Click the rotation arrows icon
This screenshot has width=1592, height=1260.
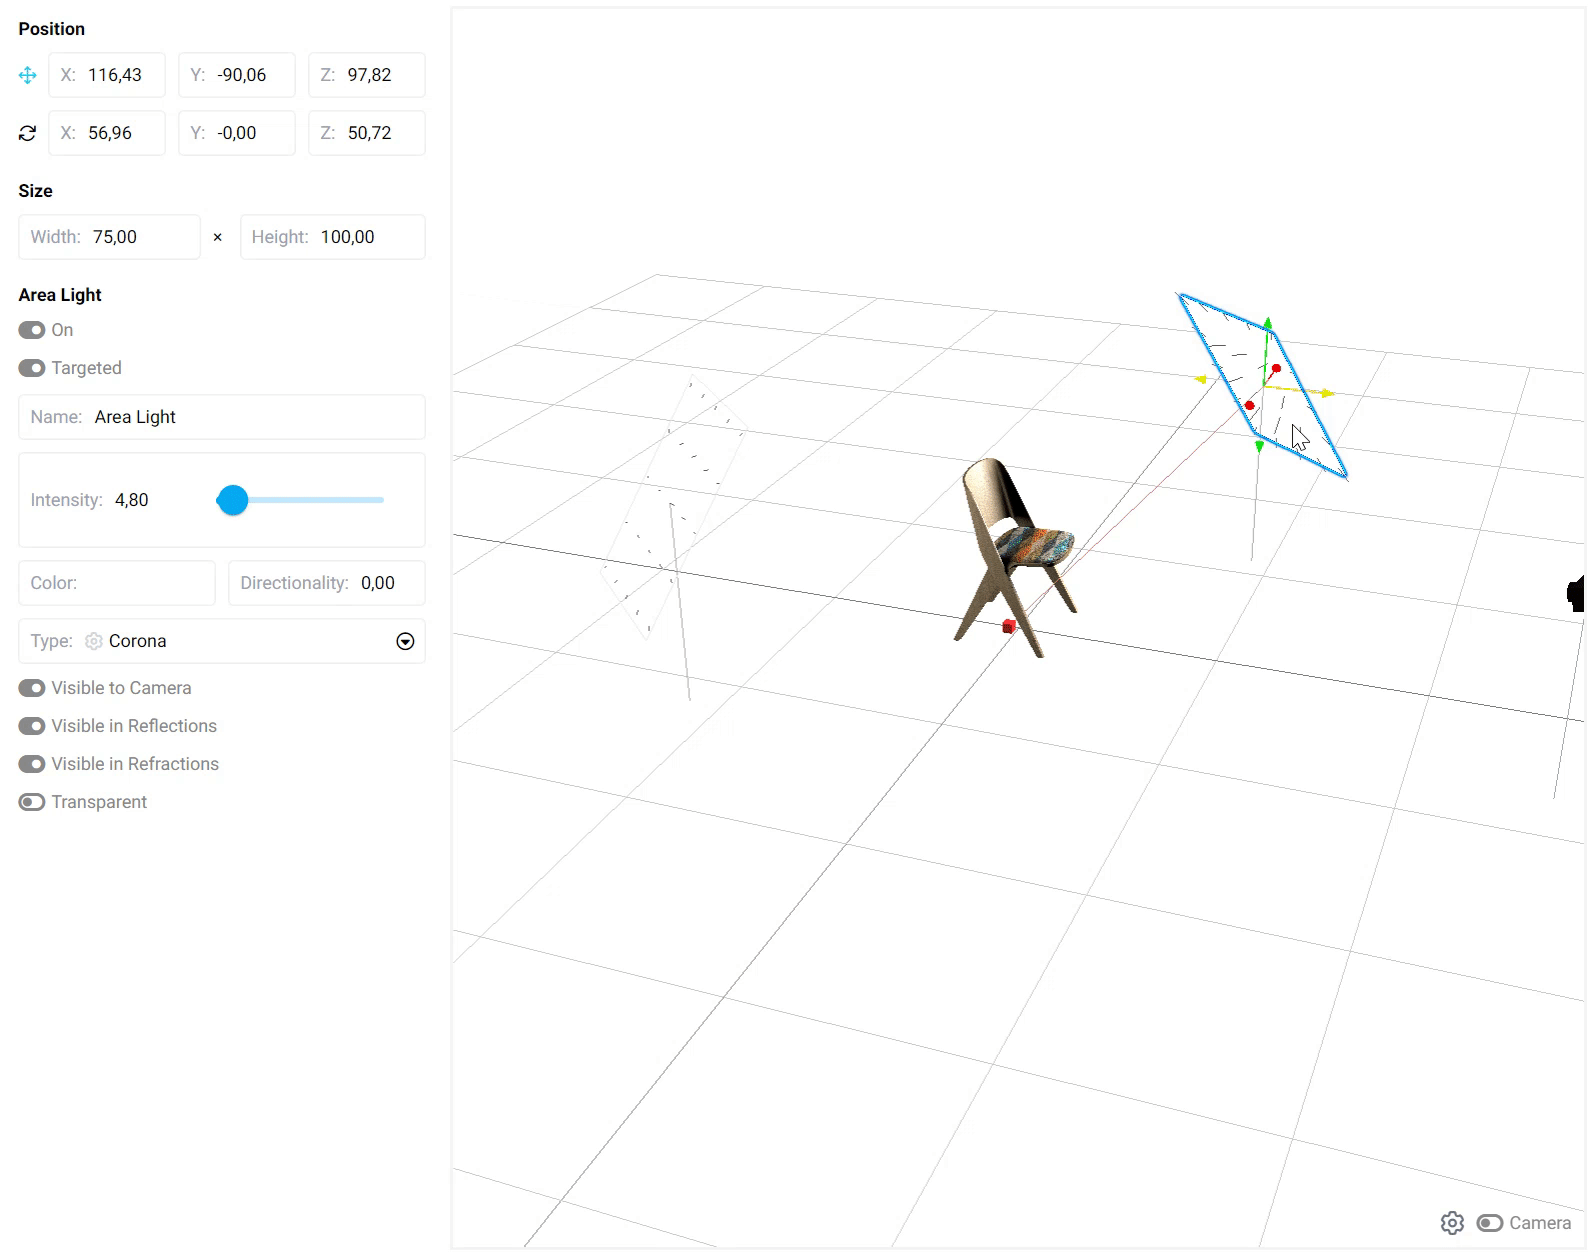[28, 133]
